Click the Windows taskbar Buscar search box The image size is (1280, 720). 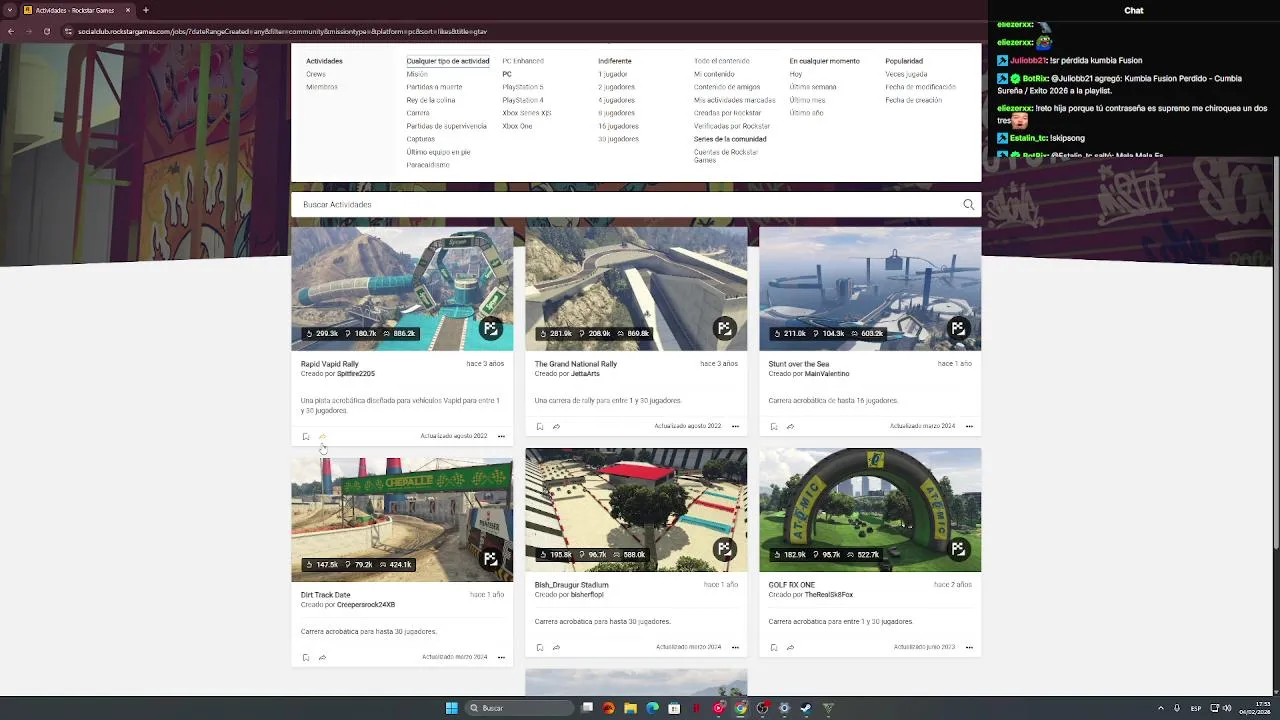(520, 708)
